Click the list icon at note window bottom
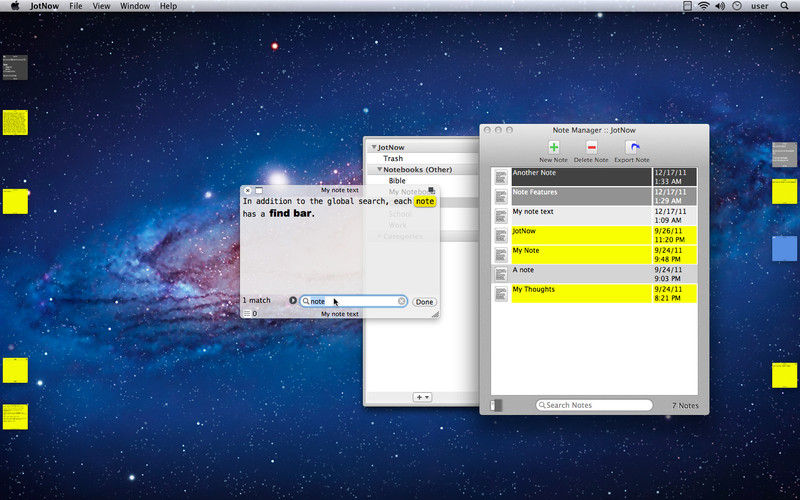The width and height of the screenshot is (800, 500). pyautogui.click(x=247, y=314)
